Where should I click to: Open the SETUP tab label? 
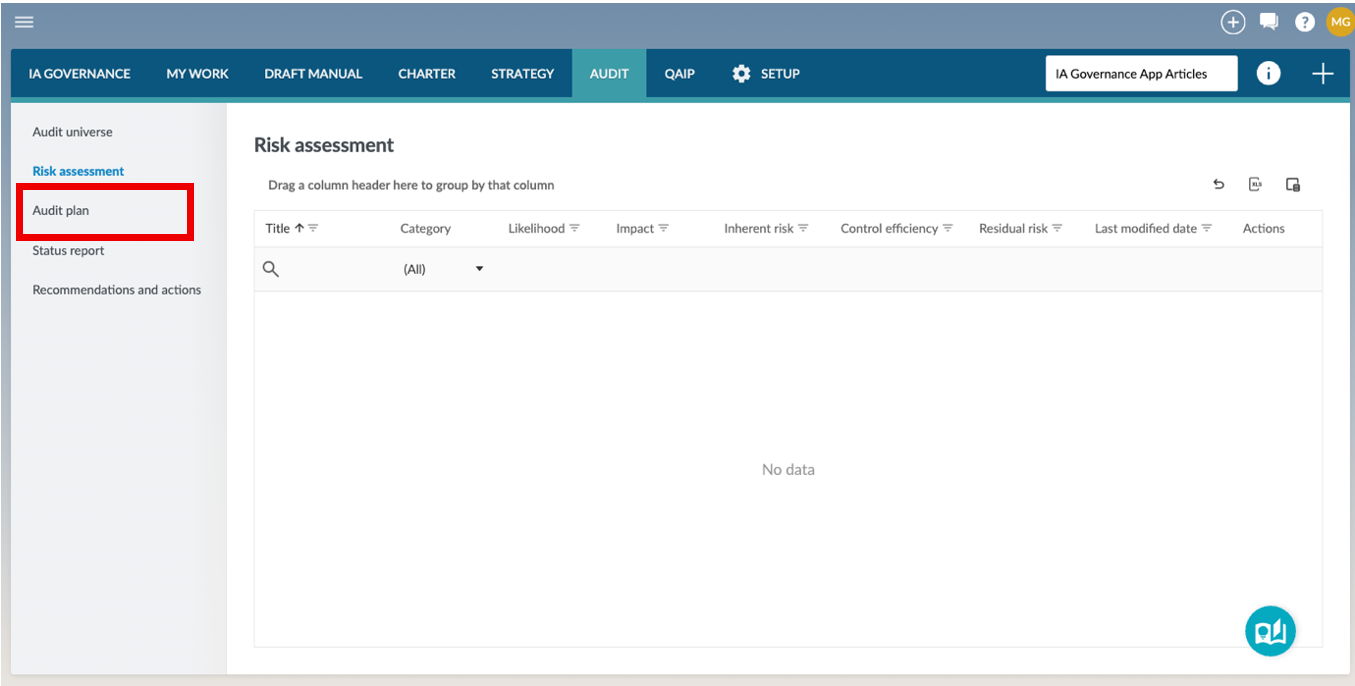pyautogui.click(x=780, y=73)
